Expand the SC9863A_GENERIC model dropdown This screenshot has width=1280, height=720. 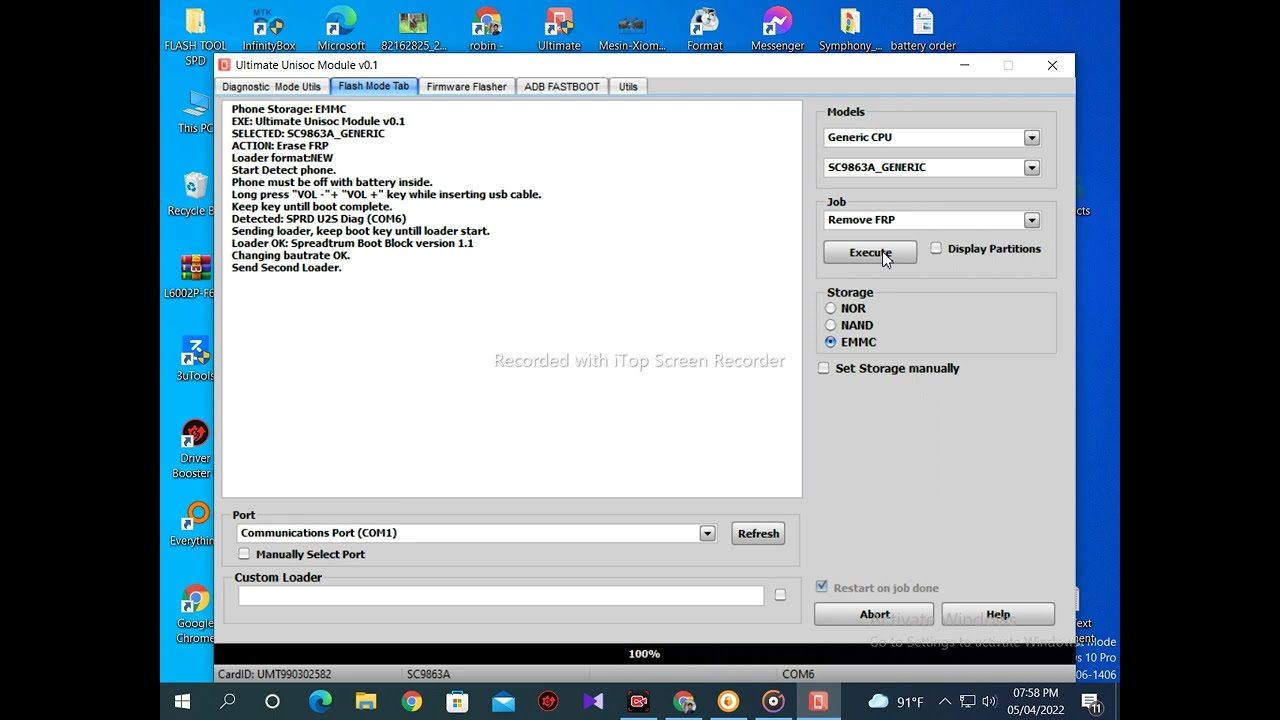(x=1032, y=168)
